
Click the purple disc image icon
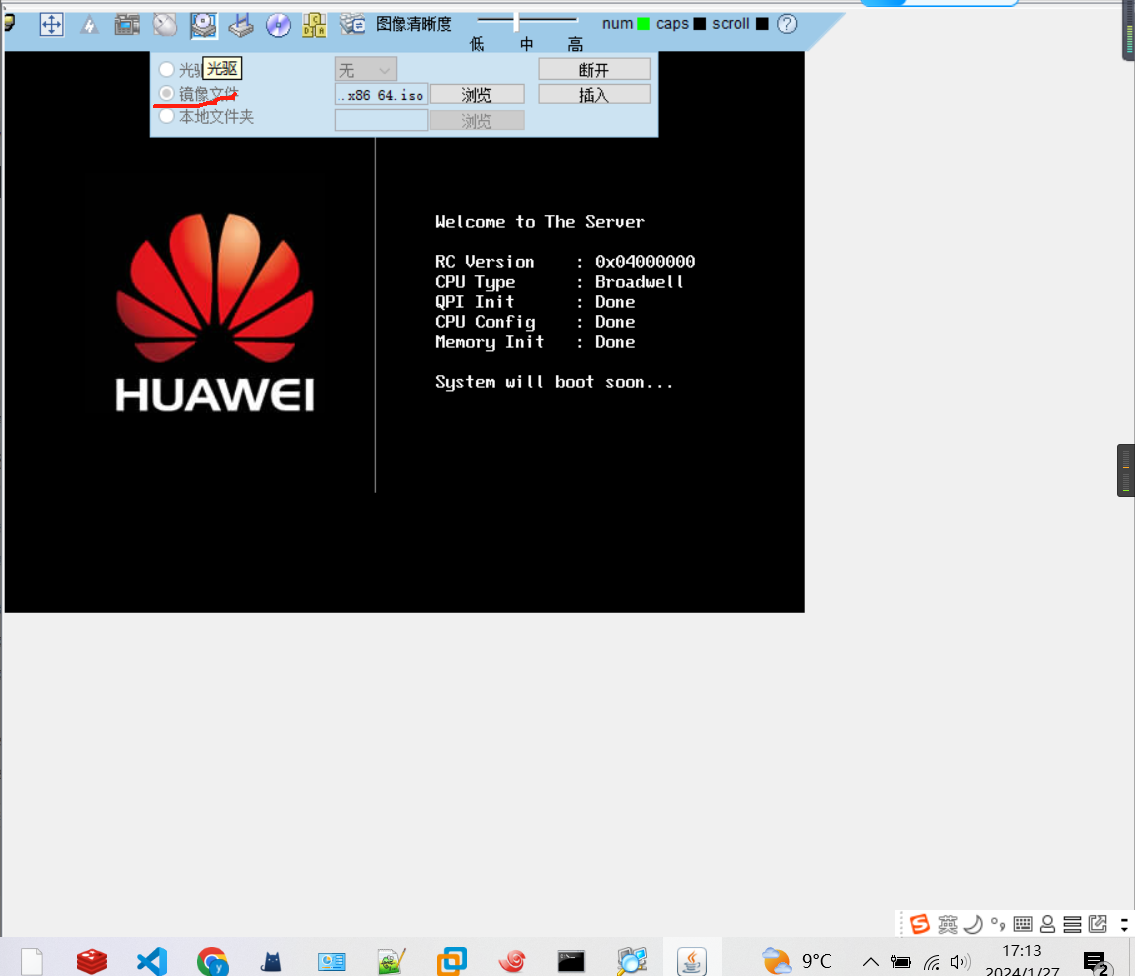(x=278, y=25)
